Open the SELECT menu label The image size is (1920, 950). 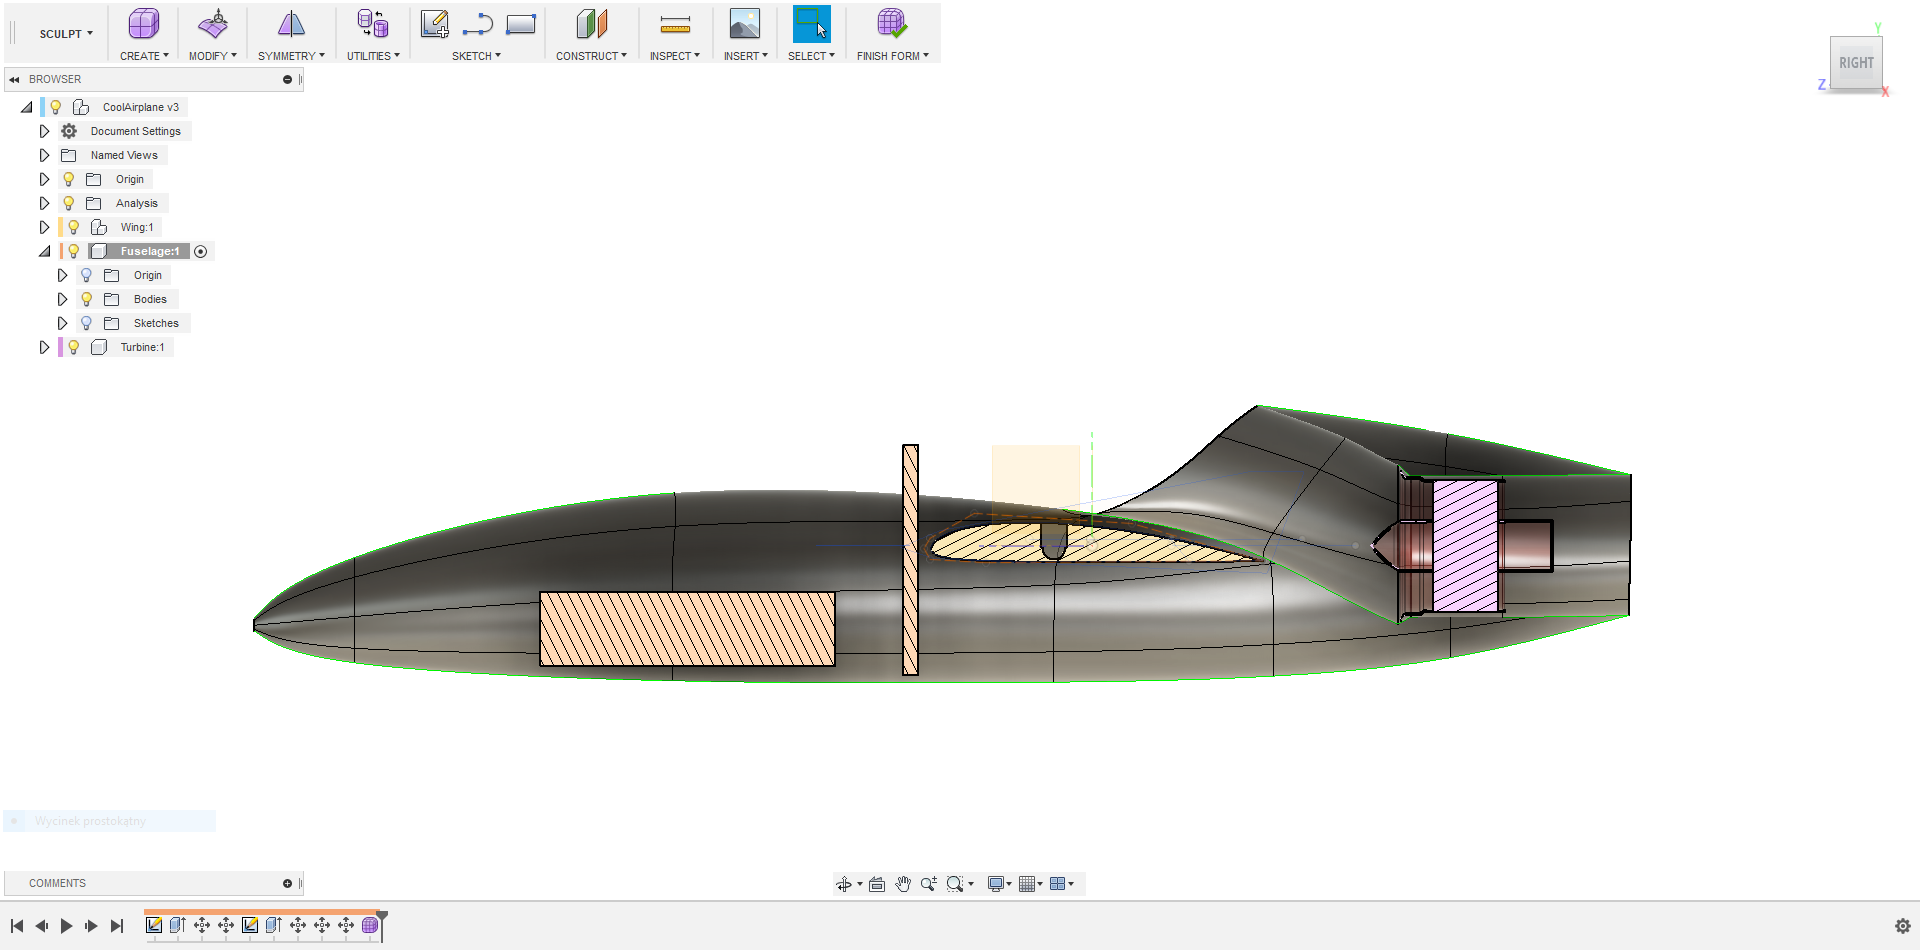pos(811,56)
